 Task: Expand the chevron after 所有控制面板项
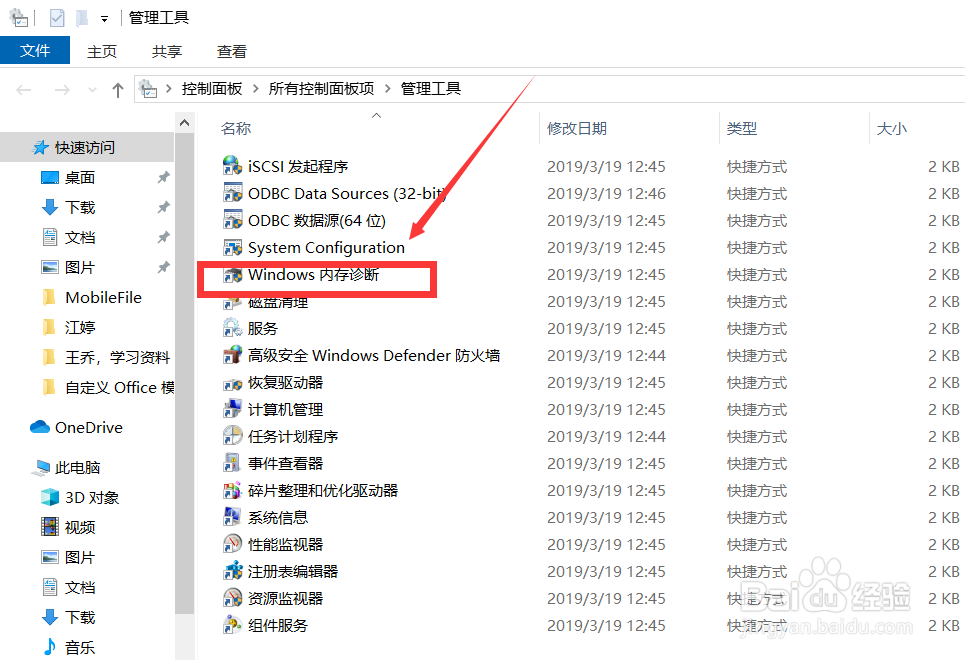click(387, 89)
